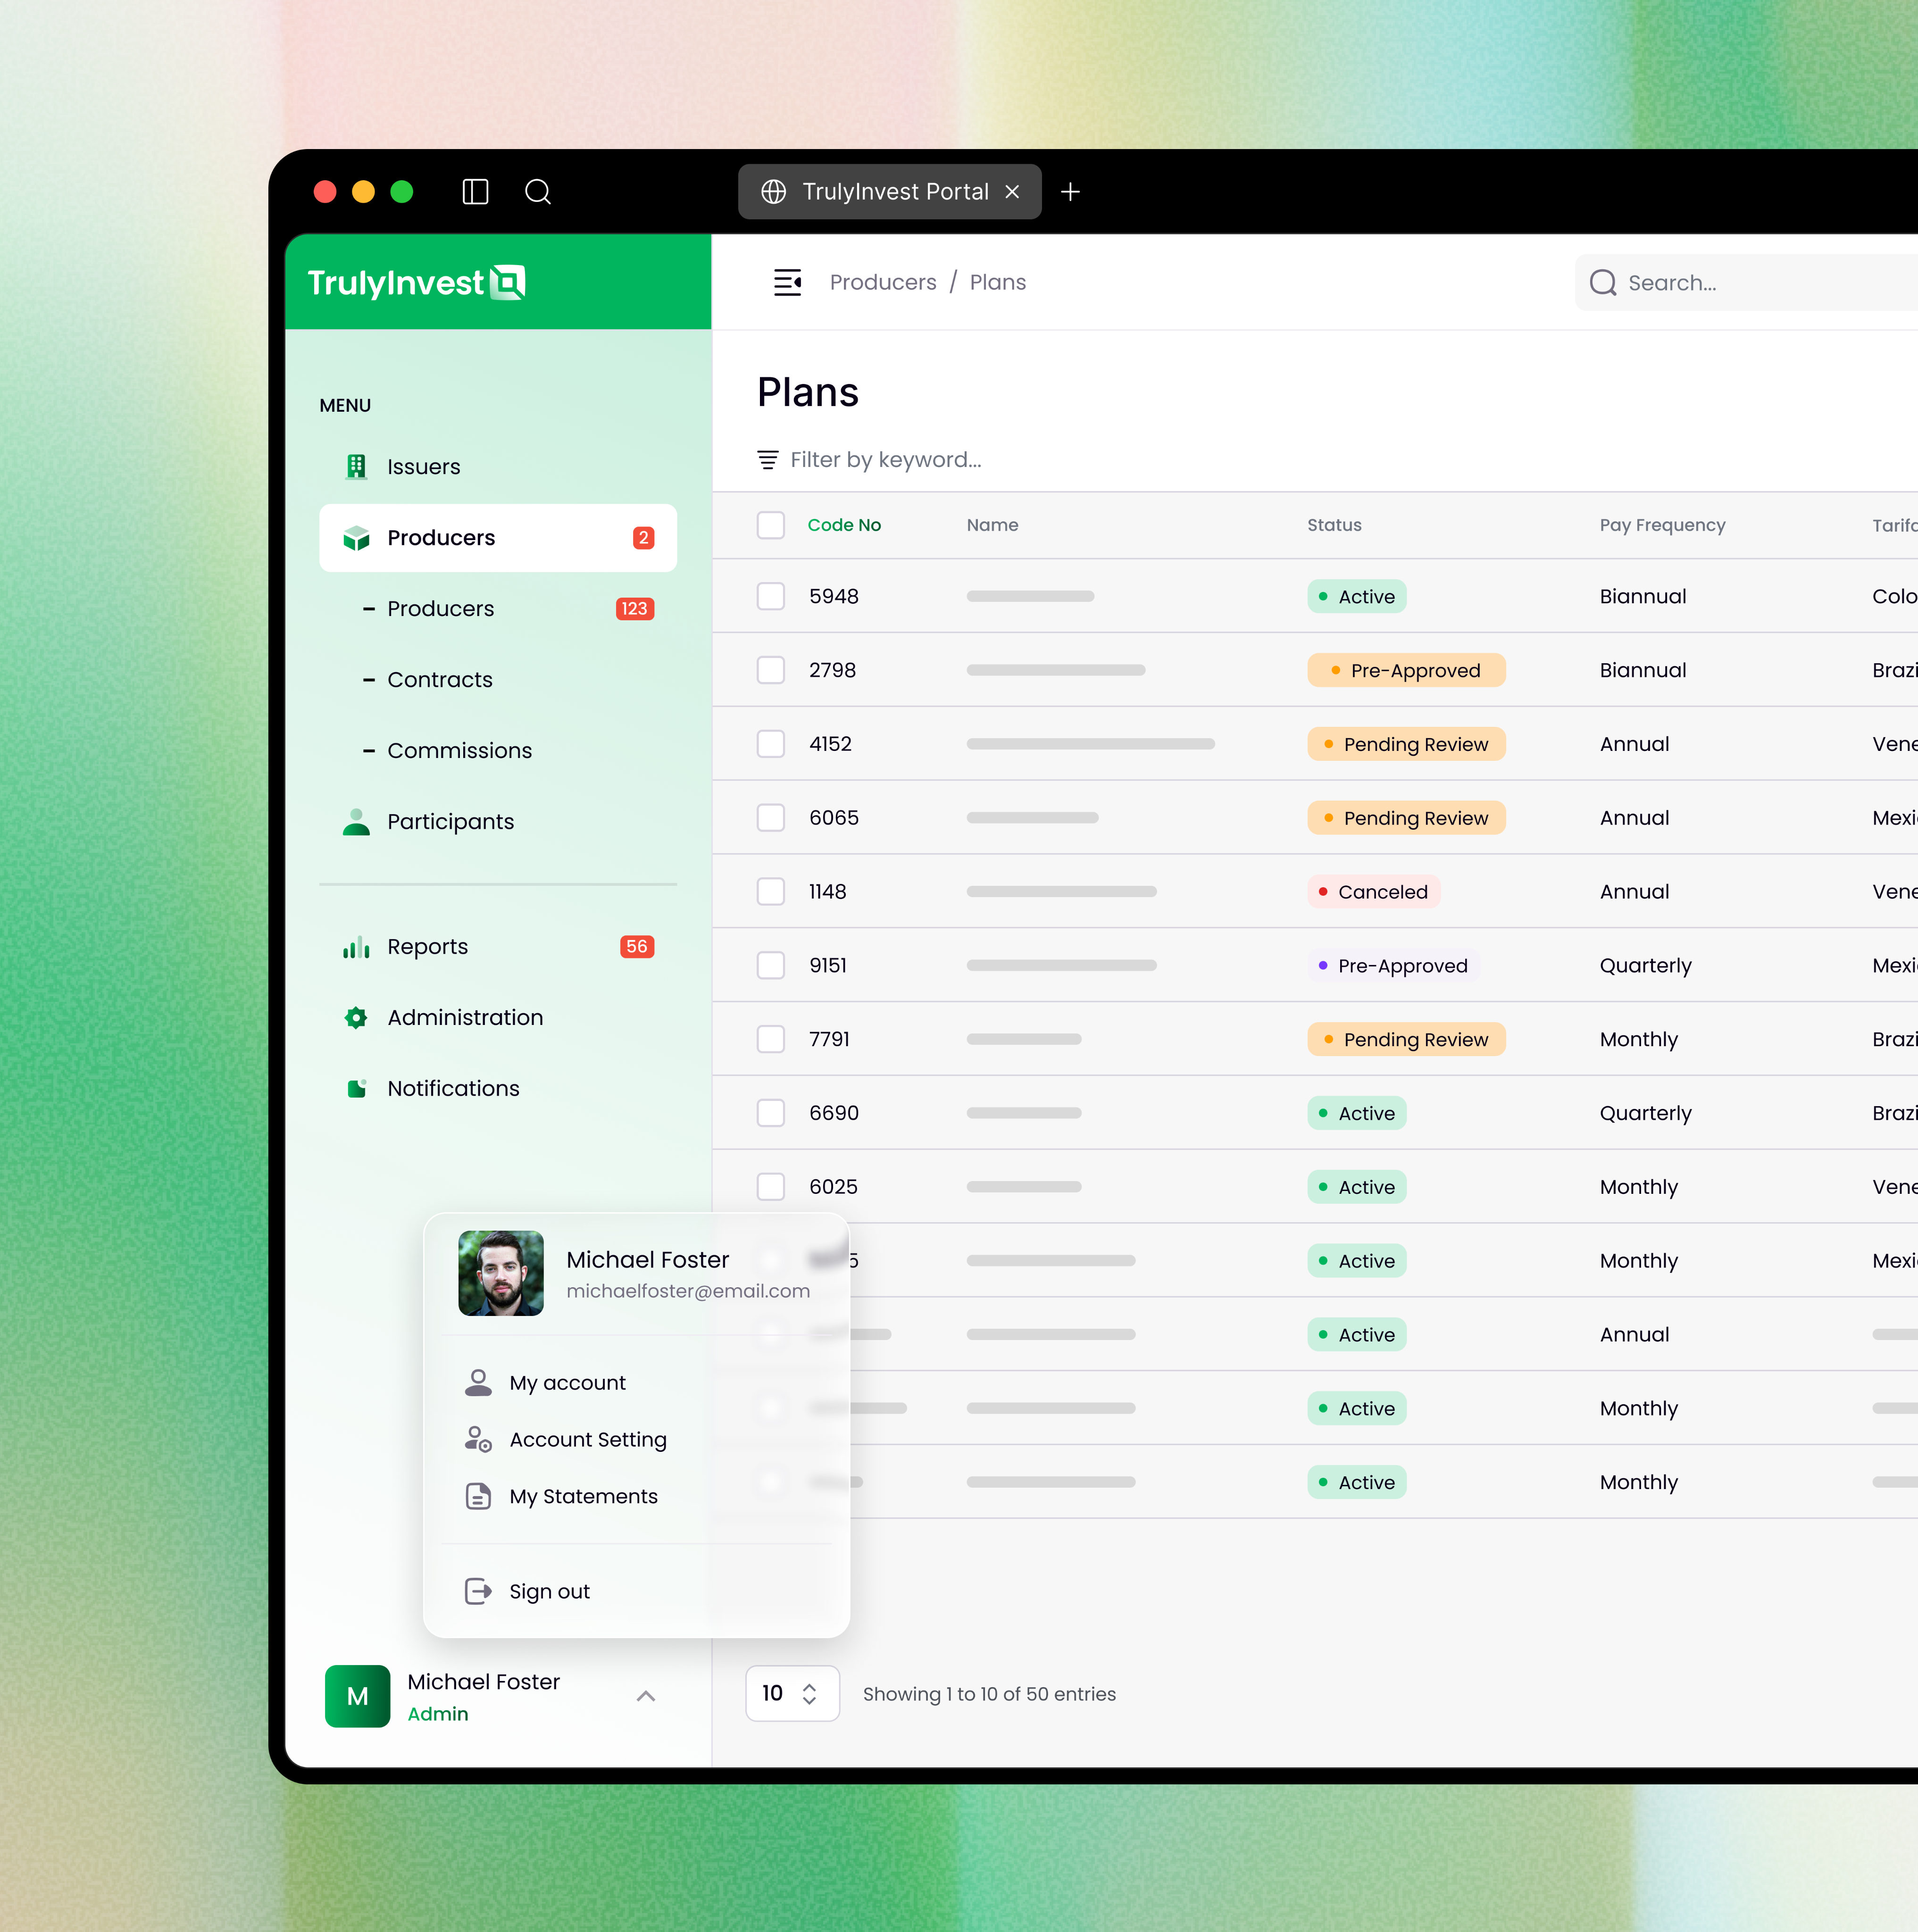Click Michael Foster's profile photo
Viewport: 1918px width, 1932px height.
tap(501, 1273)
